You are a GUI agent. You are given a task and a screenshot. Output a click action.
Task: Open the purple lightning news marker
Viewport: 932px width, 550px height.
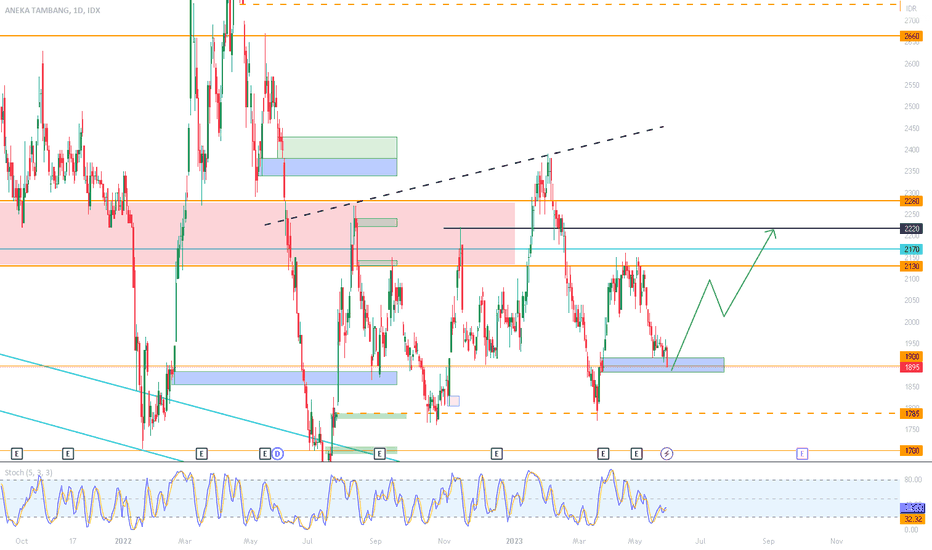click(667, 454)
